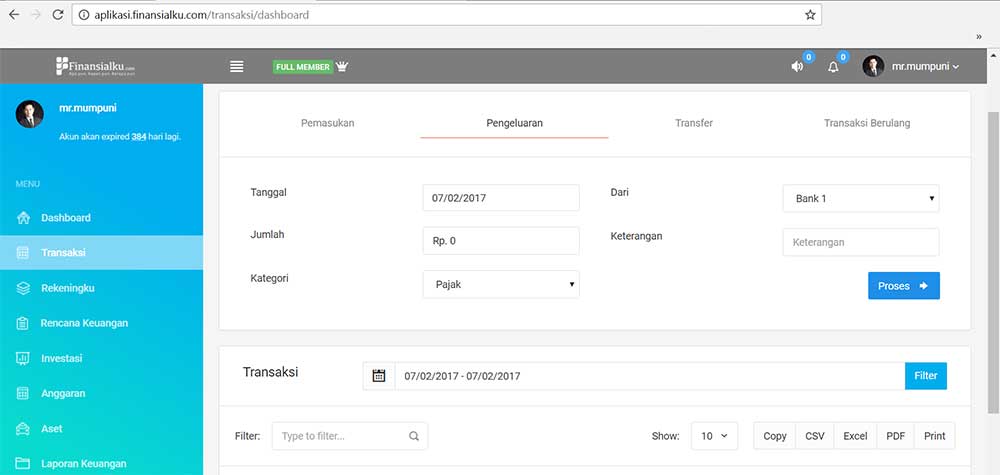Click the blue Filter button
The image size is (1000, 475).
(925, 376)
